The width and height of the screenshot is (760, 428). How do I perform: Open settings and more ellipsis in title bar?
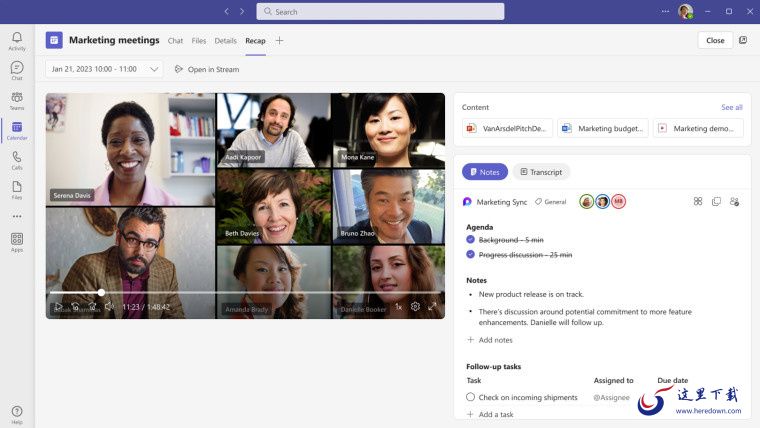click(665, 11)
